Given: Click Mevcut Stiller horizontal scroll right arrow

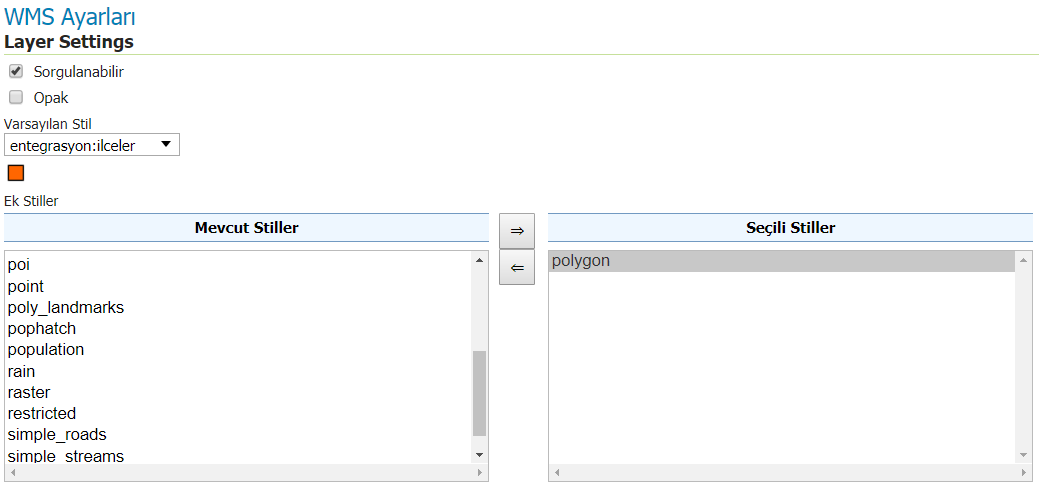Looking at the screenshot, I should [x=480, y=473].
